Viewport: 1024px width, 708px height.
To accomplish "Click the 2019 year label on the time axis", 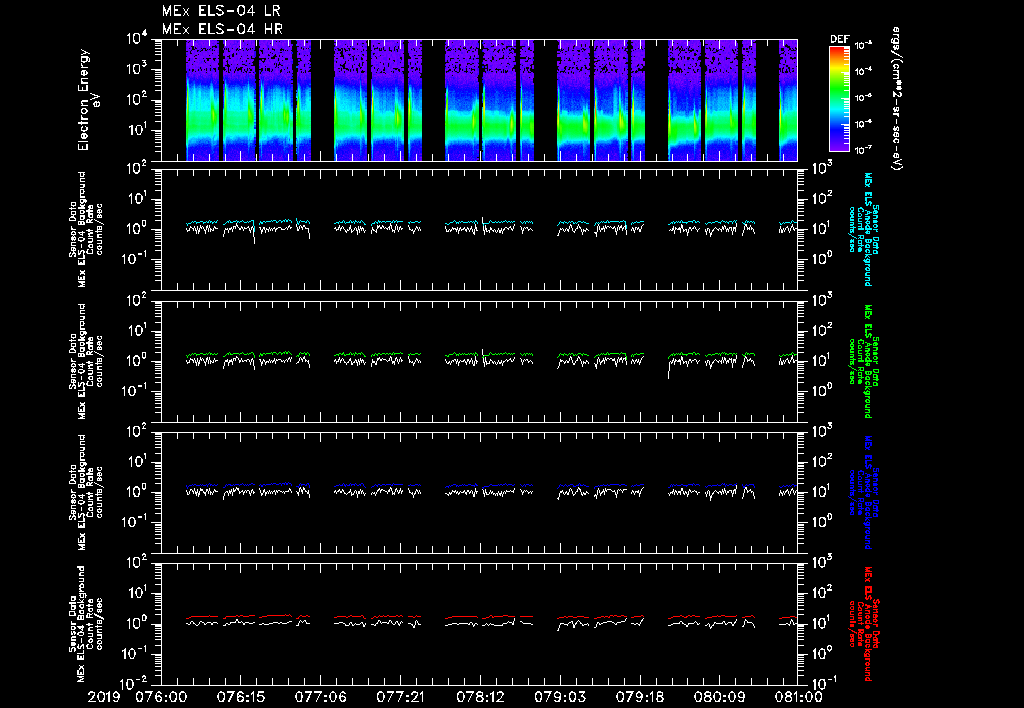I will [104, 697].
